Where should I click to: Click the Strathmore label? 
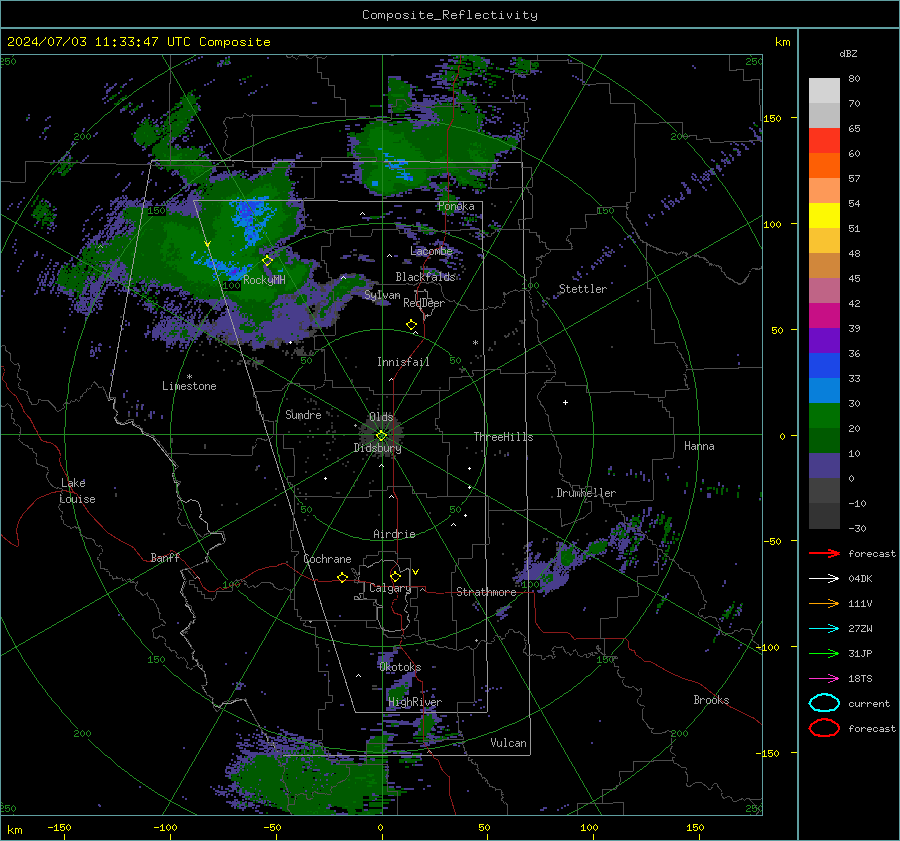pos(486,592)
